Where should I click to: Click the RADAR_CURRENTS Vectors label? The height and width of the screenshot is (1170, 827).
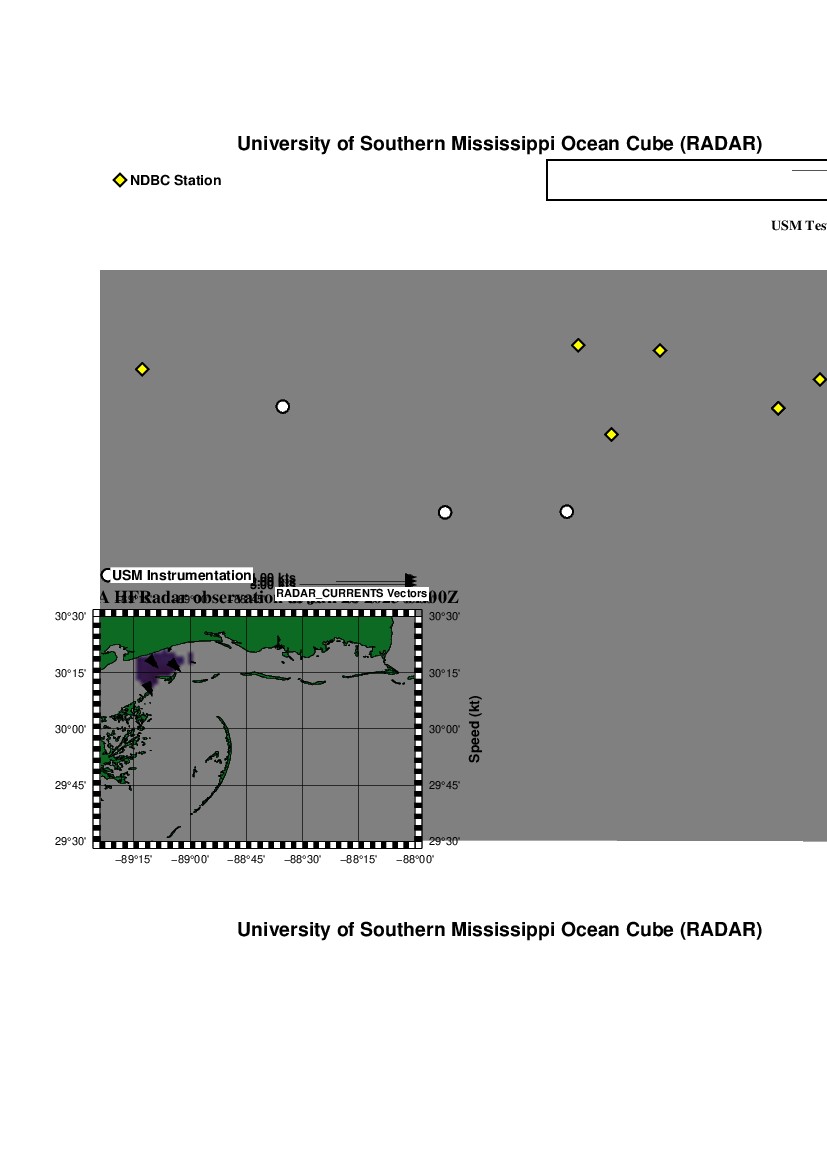(x=351, y=594)
